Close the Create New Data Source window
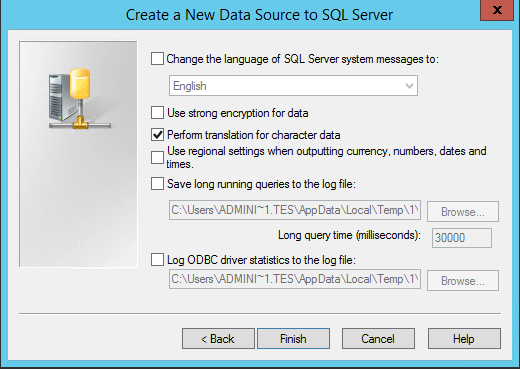The width and height of the screenshot is (520, 369). [497, 10]
